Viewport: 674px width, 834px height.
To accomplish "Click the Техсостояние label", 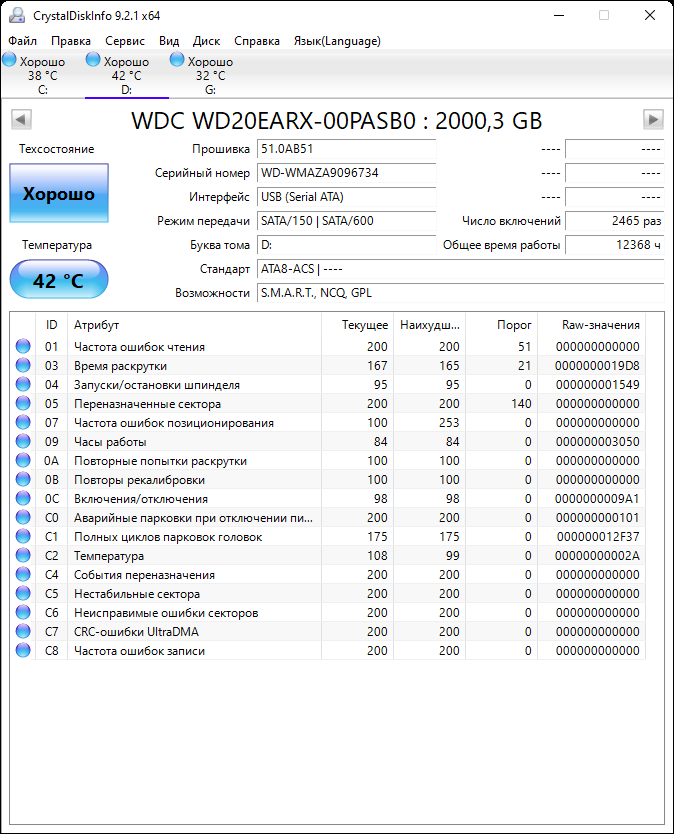I will click(56, 149).
